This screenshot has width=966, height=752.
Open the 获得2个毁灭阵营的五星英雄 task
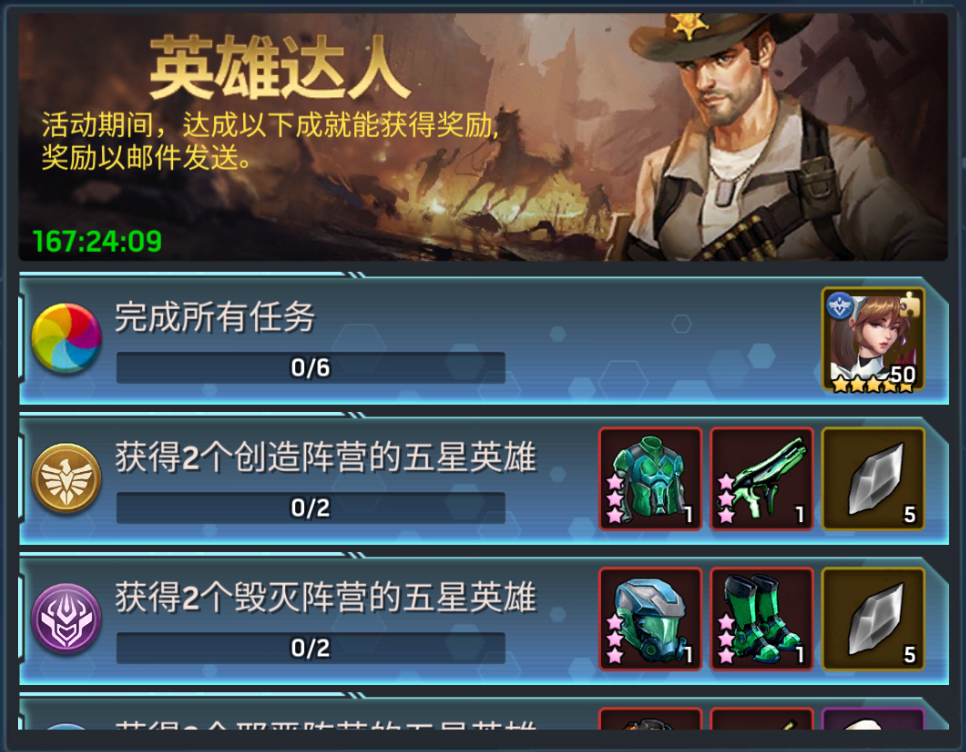326,597
